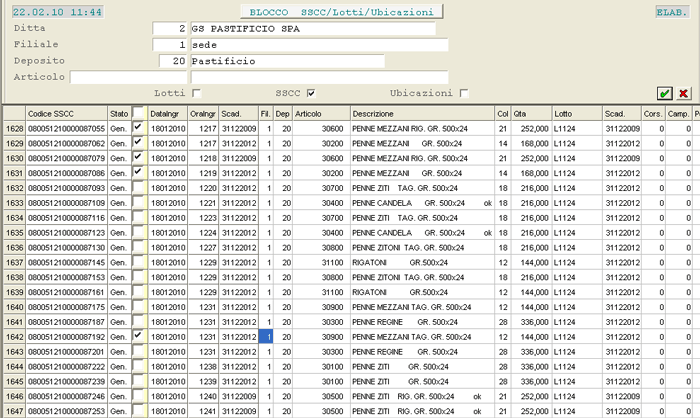The width and height of the screenshot is (700, 418).
Task: Select row number 1646 header
Action: (x=14, y=396)
